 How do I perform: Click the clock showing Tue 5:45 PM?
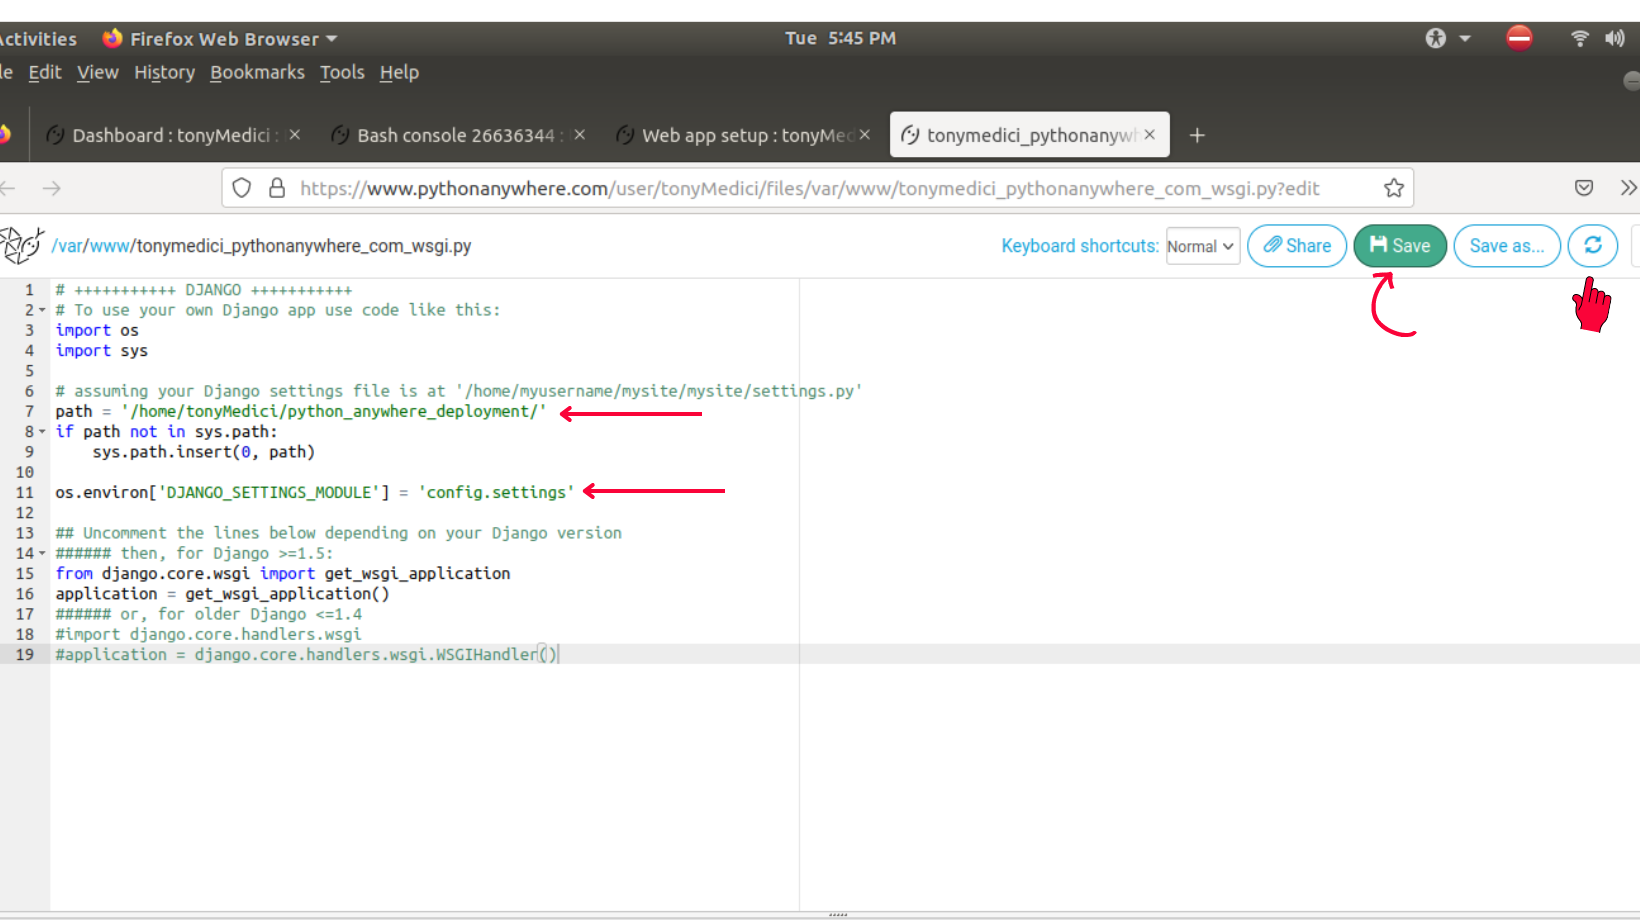click(x=840, y=38)
